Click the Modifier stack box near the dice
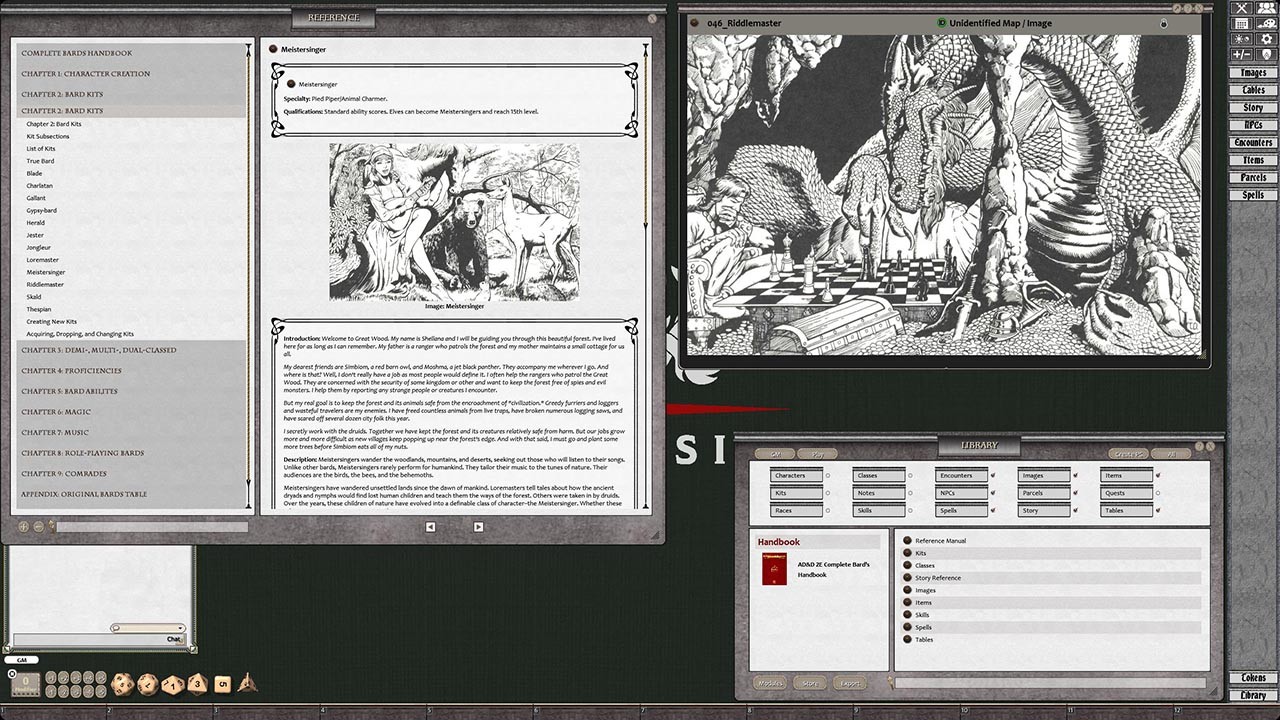 pyautogui.click(x=25, y=684)
